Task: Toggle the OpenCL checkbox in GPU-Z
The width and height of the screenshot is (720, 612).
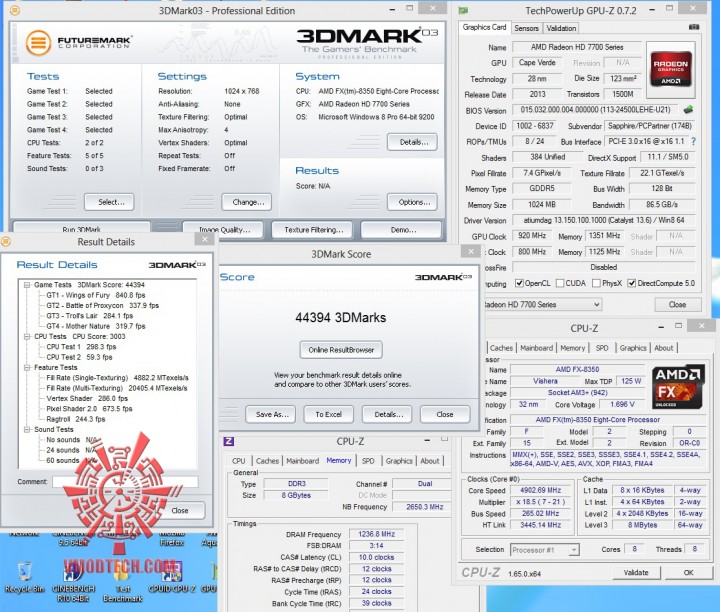Action: 519,283
